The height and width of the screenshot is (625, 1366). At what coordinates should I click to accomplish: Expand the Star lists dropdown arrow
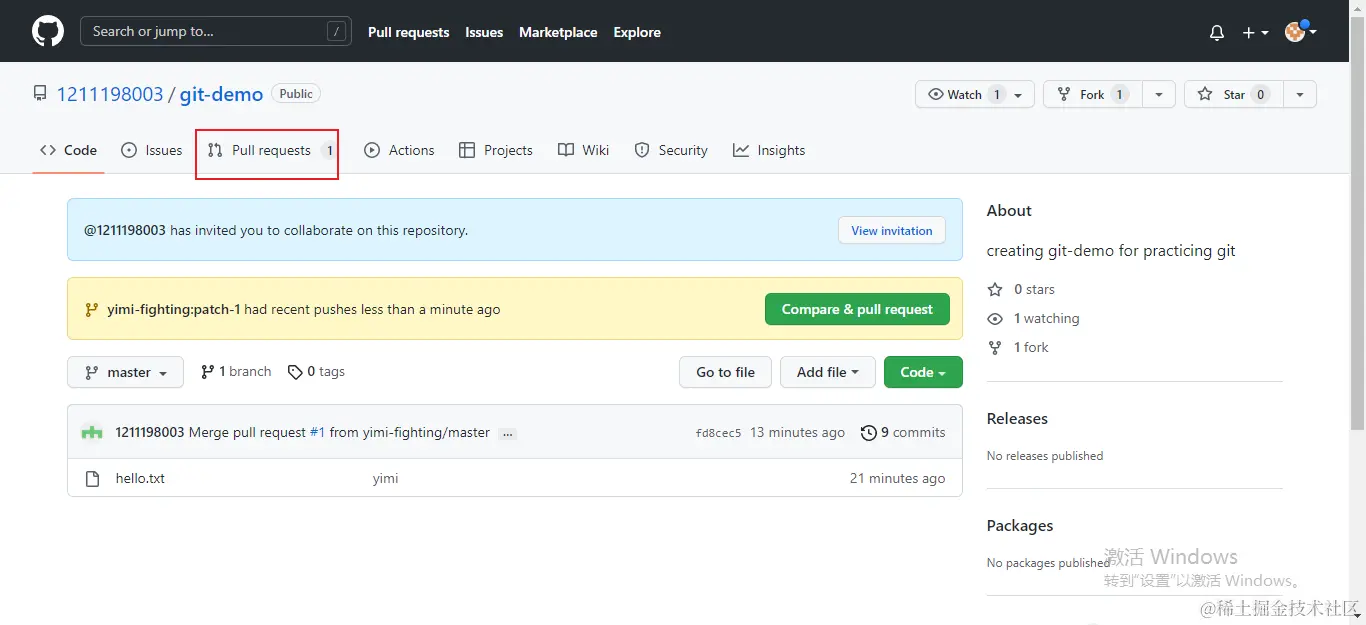pos(1300,94)
